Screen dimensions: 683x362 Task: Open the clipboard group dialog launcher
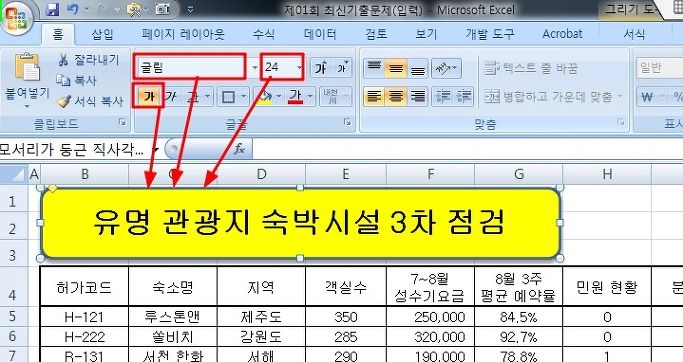(x=122, y=123)
